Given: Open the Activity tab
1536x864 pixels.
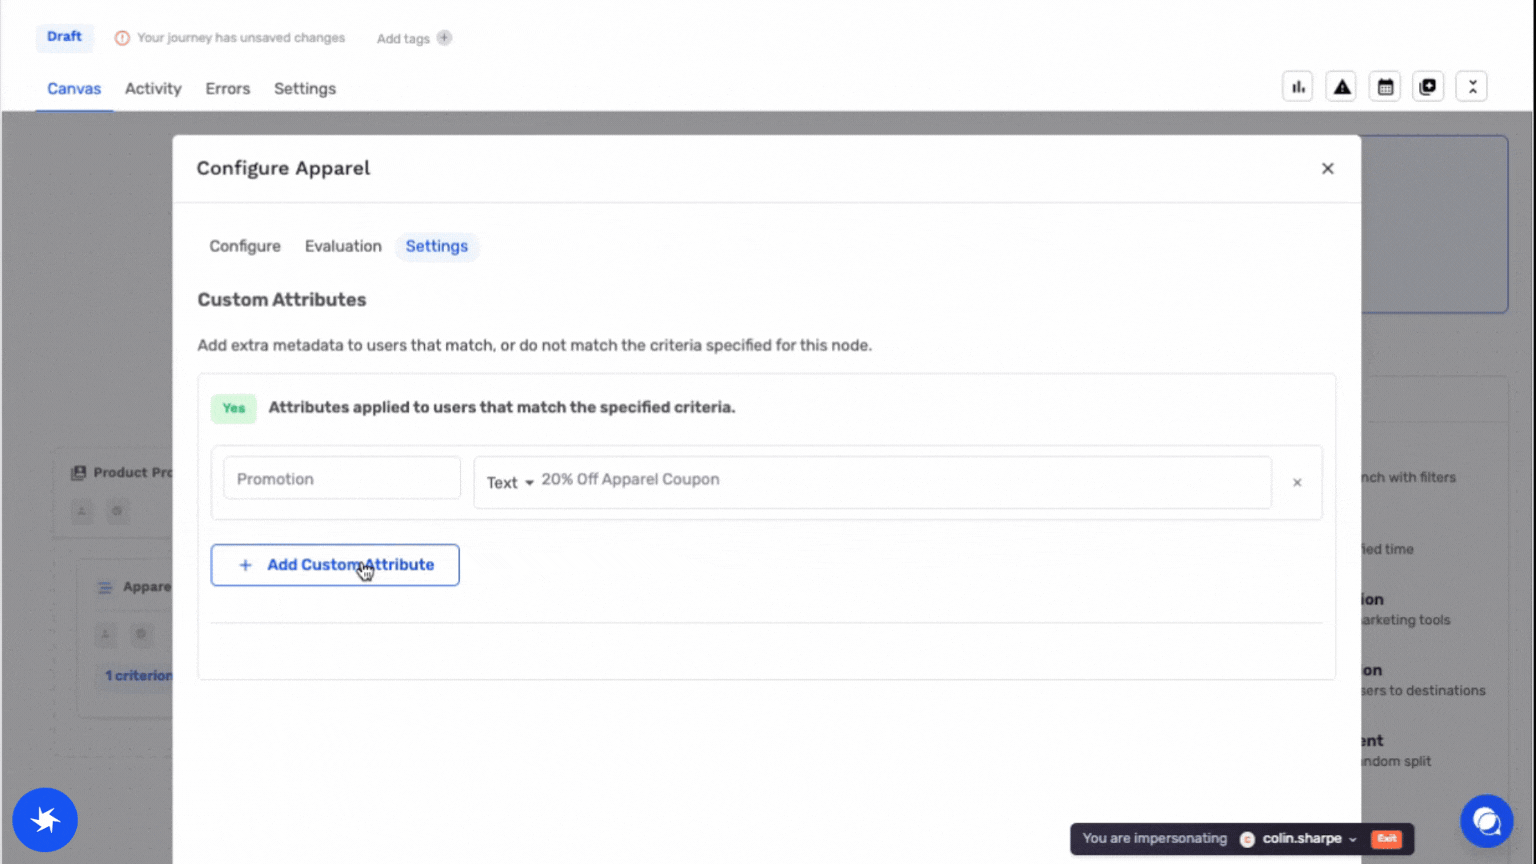Looking at the screenshot, I should point(153,89).
